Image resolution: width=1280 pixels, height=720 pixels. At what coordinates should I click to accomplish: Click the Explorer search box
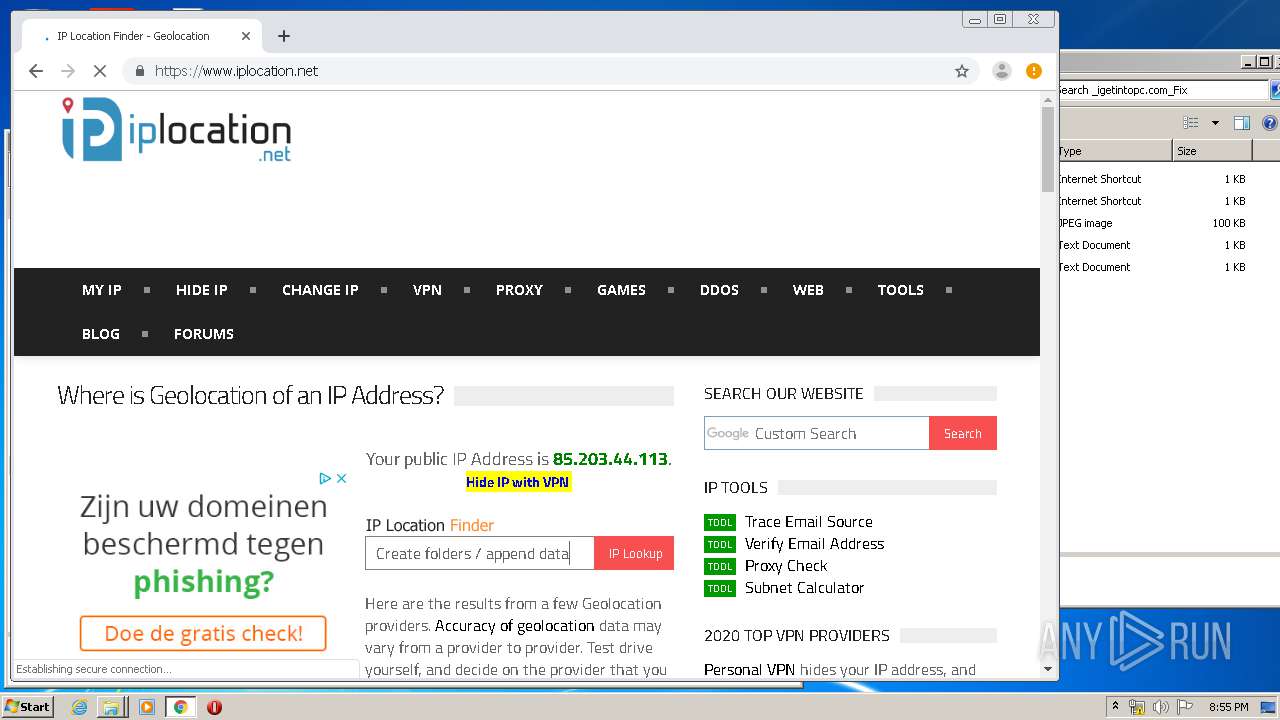1162,90
